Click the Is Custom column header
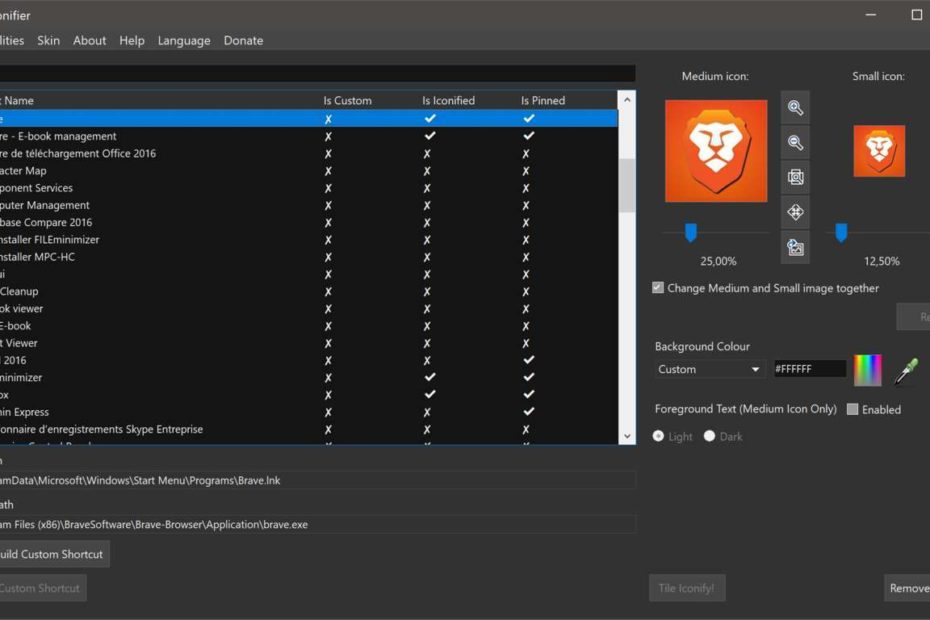Image resolution: width=930 pixels, height=620 pixels. [348, 100]
